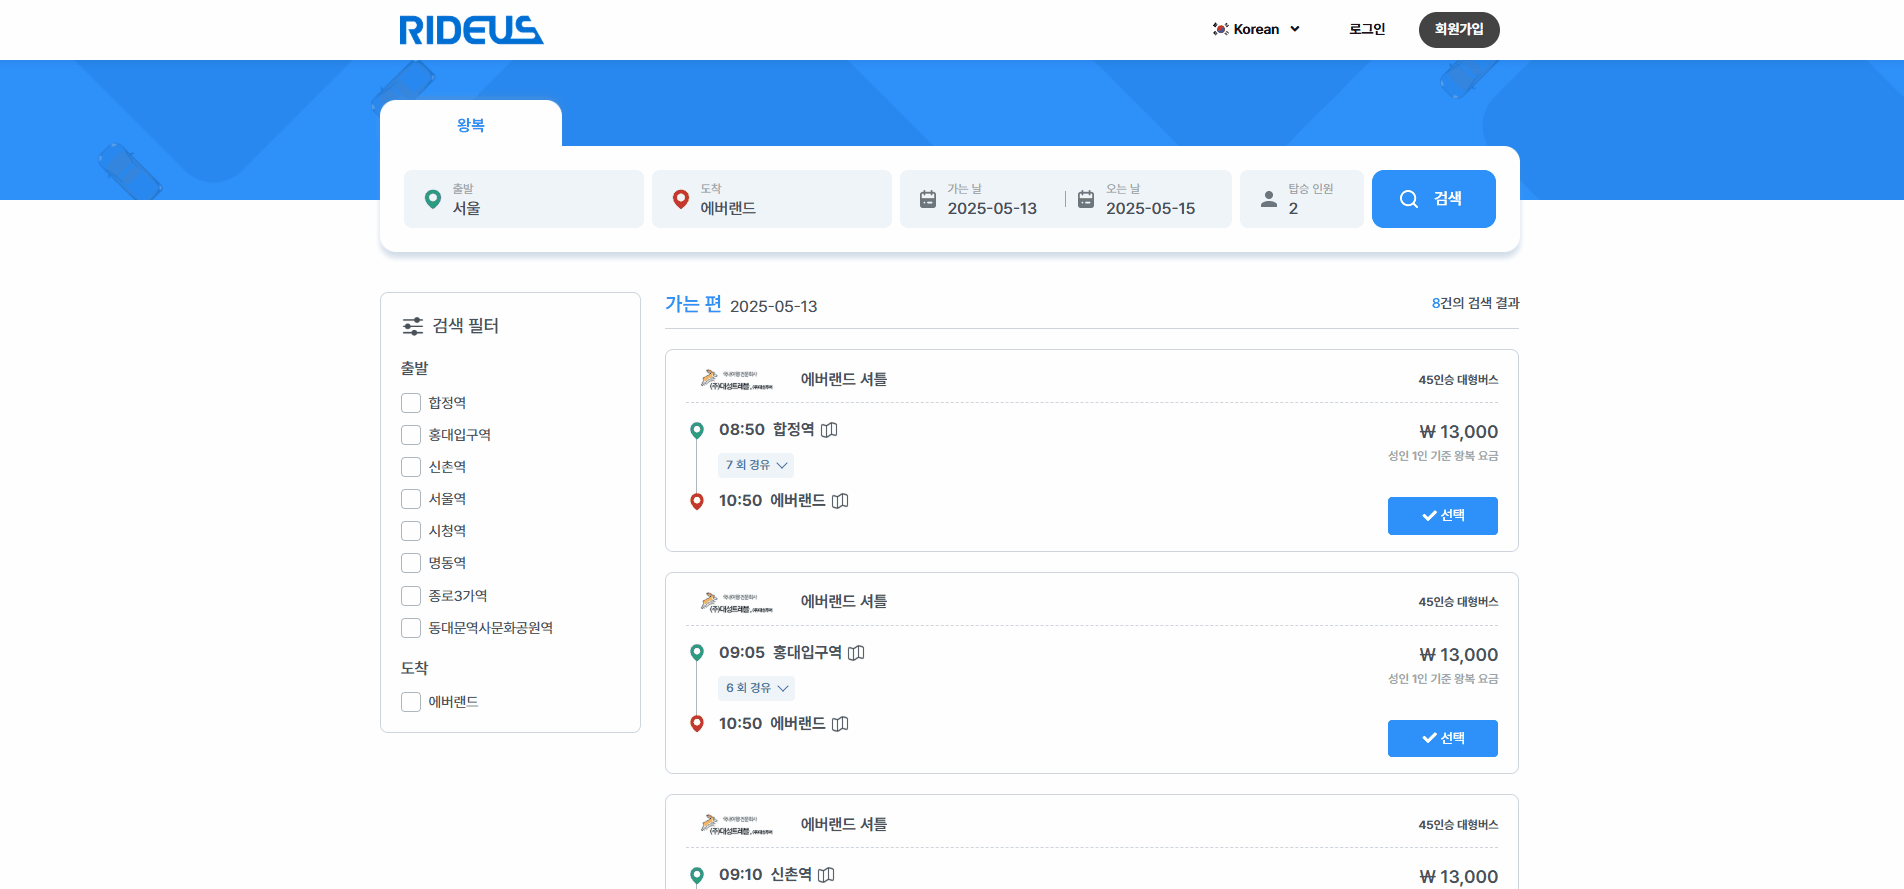Click the 회원가입 button
1904x889 pixels.
click(1459, 29)
